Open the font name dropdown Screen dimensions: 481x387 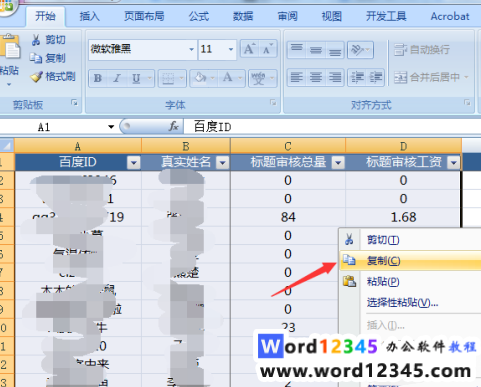[191, 49]
